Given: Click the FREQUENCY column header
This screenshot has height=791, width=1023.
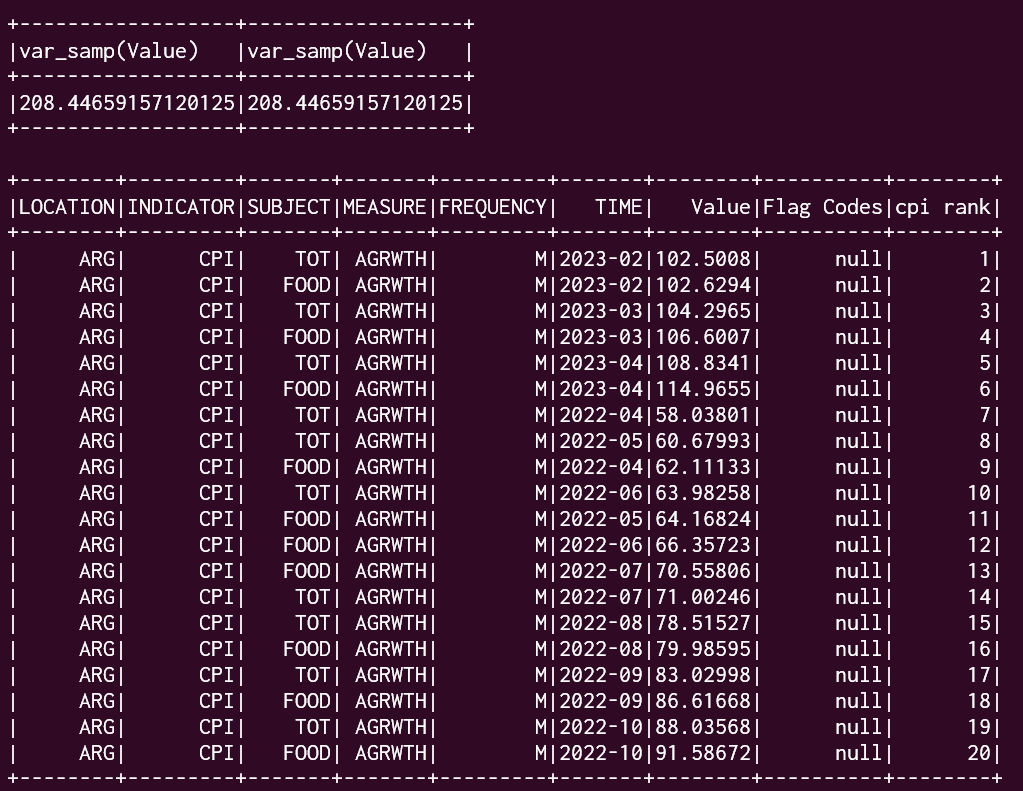Looking at the screenshot, I should 493,207.
